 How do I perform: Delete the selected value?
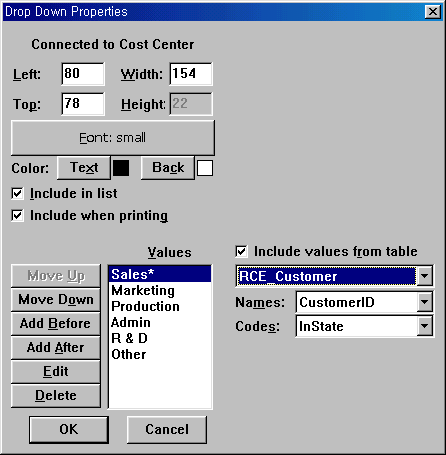(x=56, y=396)
